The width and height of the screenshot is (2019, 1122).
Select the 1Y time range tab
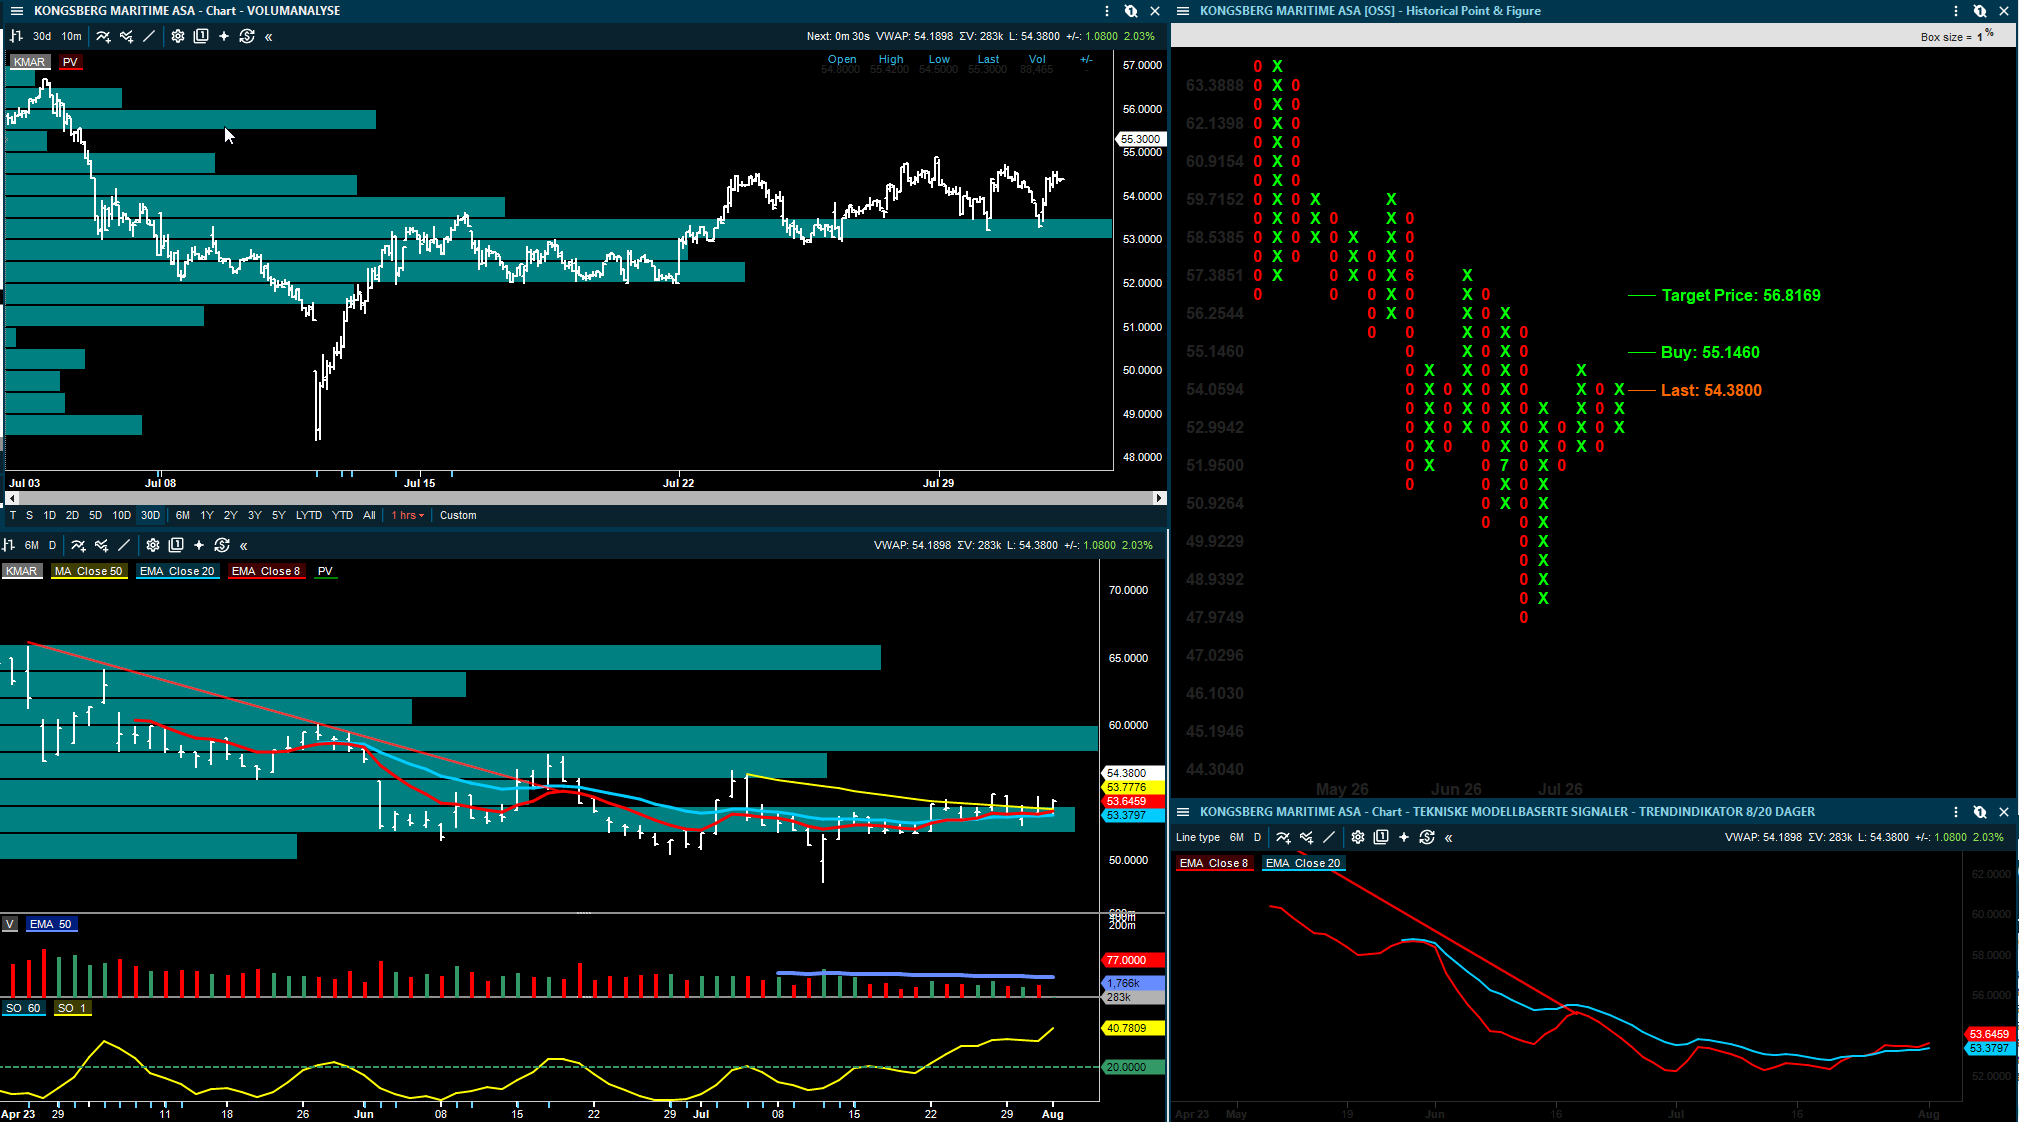pyautogui.click(x=207, y=516)
